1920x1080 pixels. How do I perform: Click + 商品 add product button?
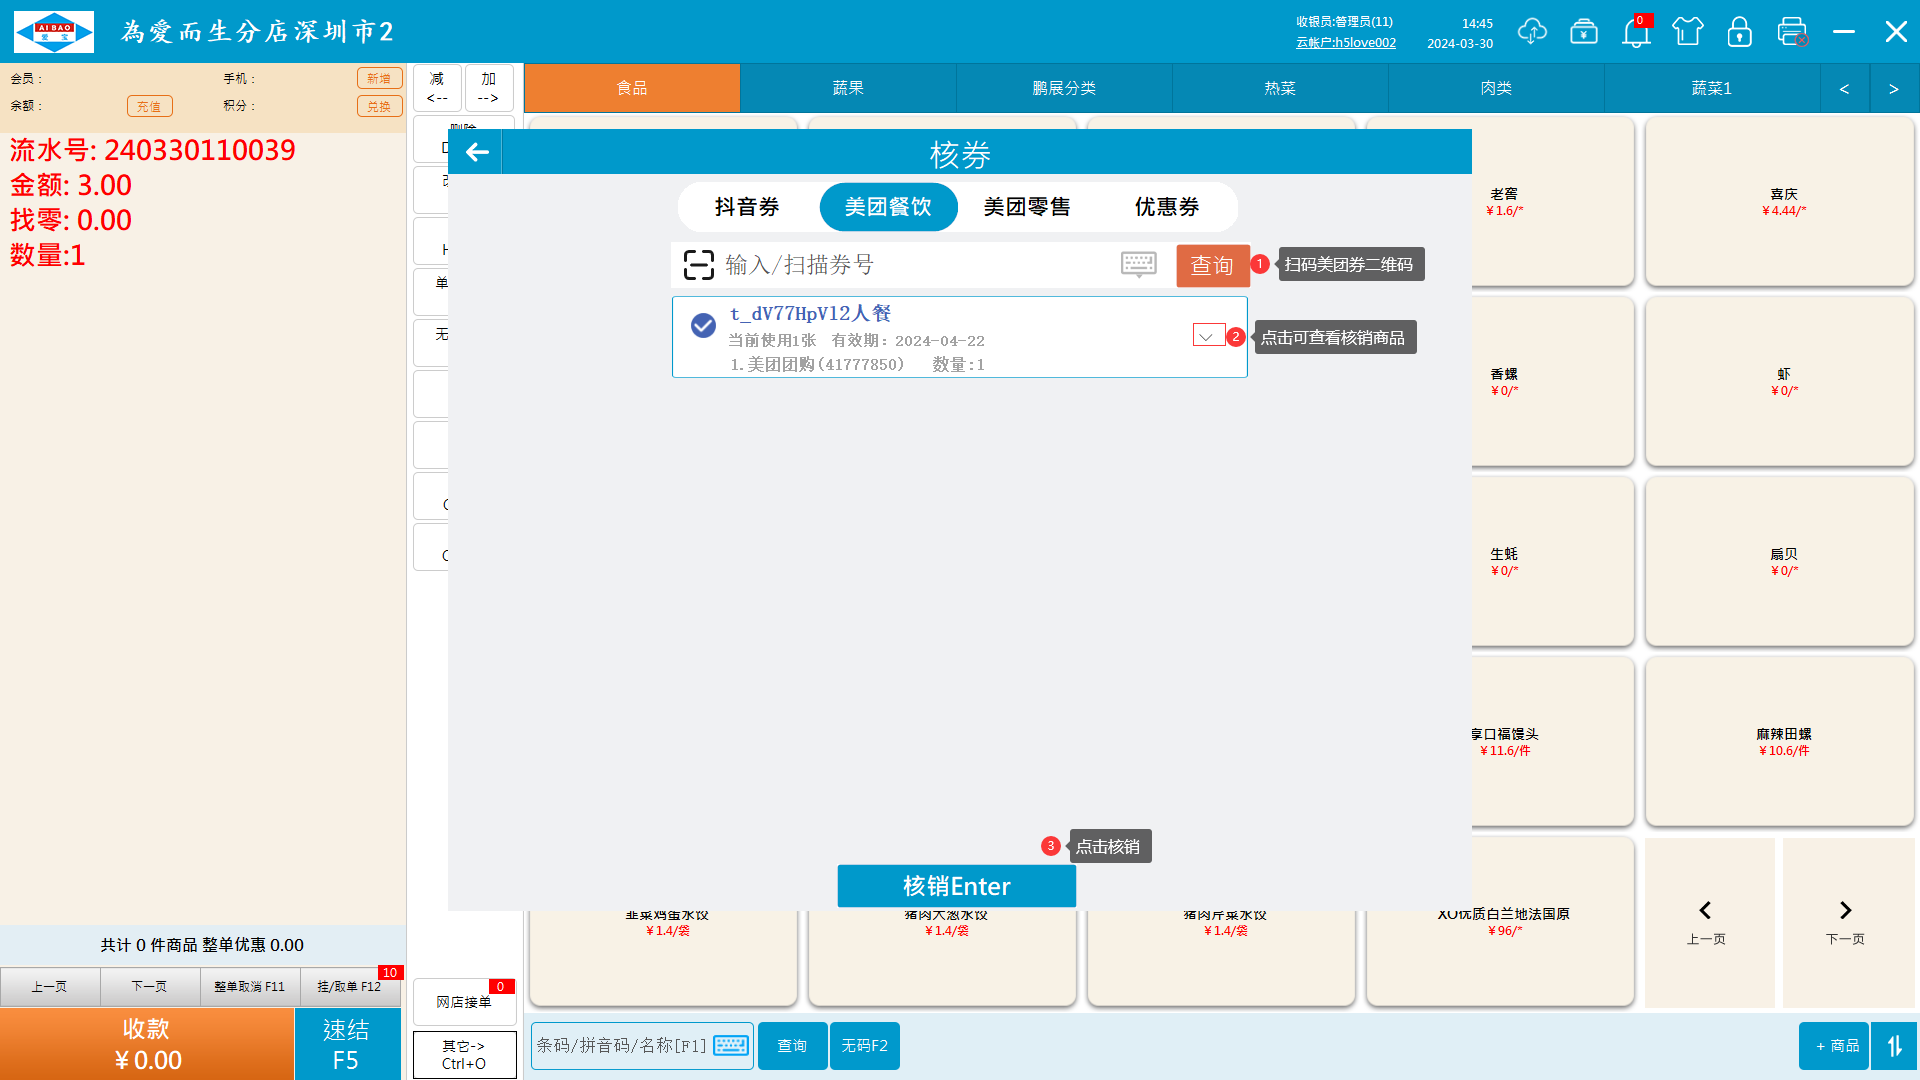(1834, 1046)
